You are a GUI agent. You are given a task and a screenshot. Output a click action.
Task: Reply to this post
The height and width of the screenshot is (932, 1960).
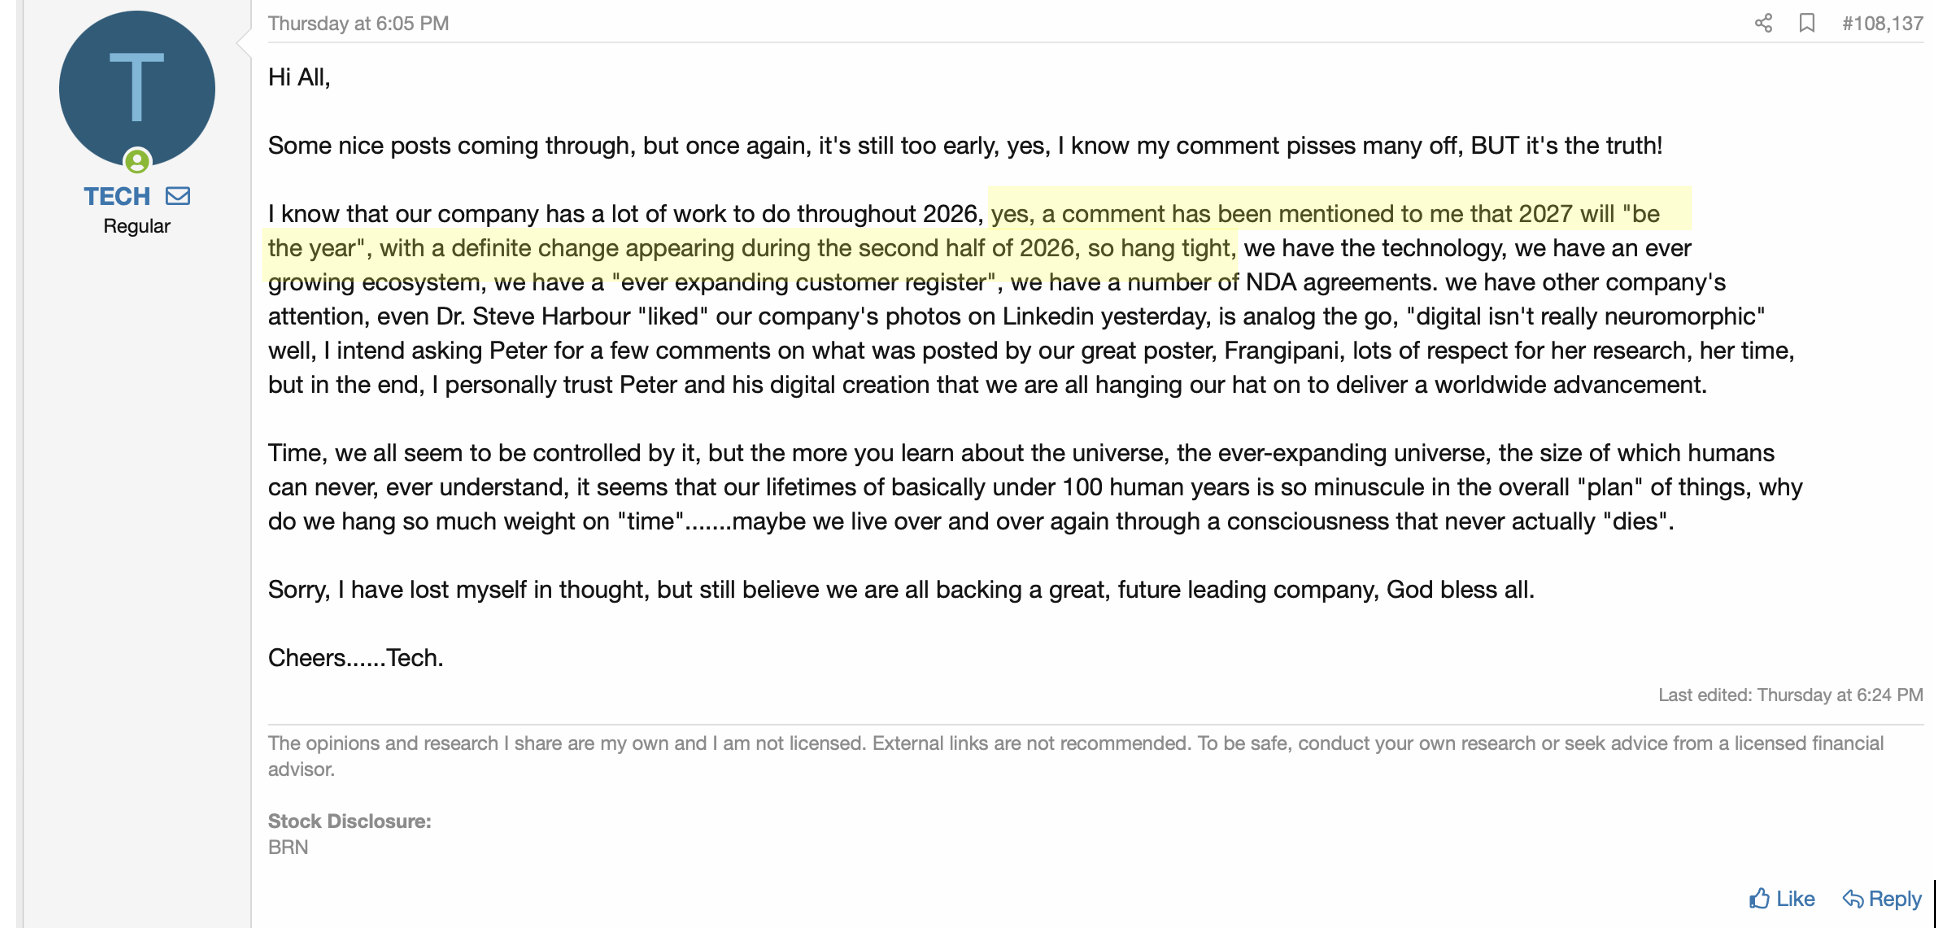(x=1882, y=898)
